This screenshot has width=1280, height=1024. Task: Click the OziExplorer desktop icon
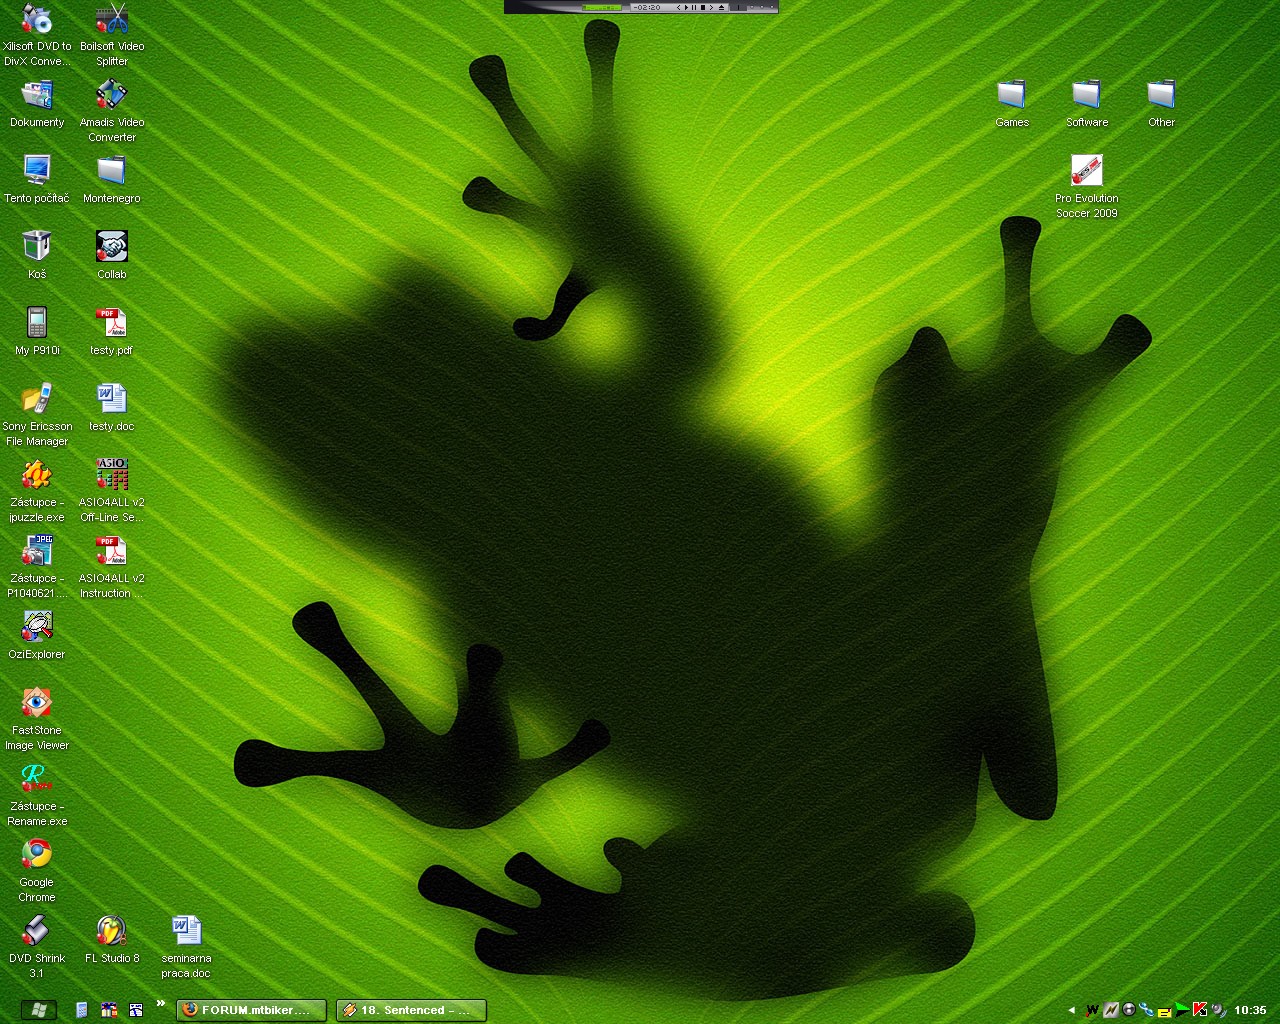[x=37, y=628]
